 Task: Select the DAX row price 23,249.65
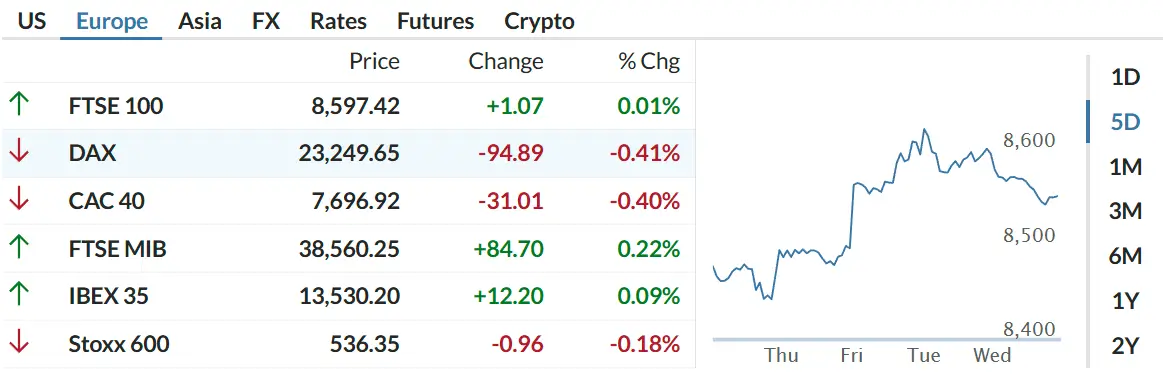click(x=349, y=153)
